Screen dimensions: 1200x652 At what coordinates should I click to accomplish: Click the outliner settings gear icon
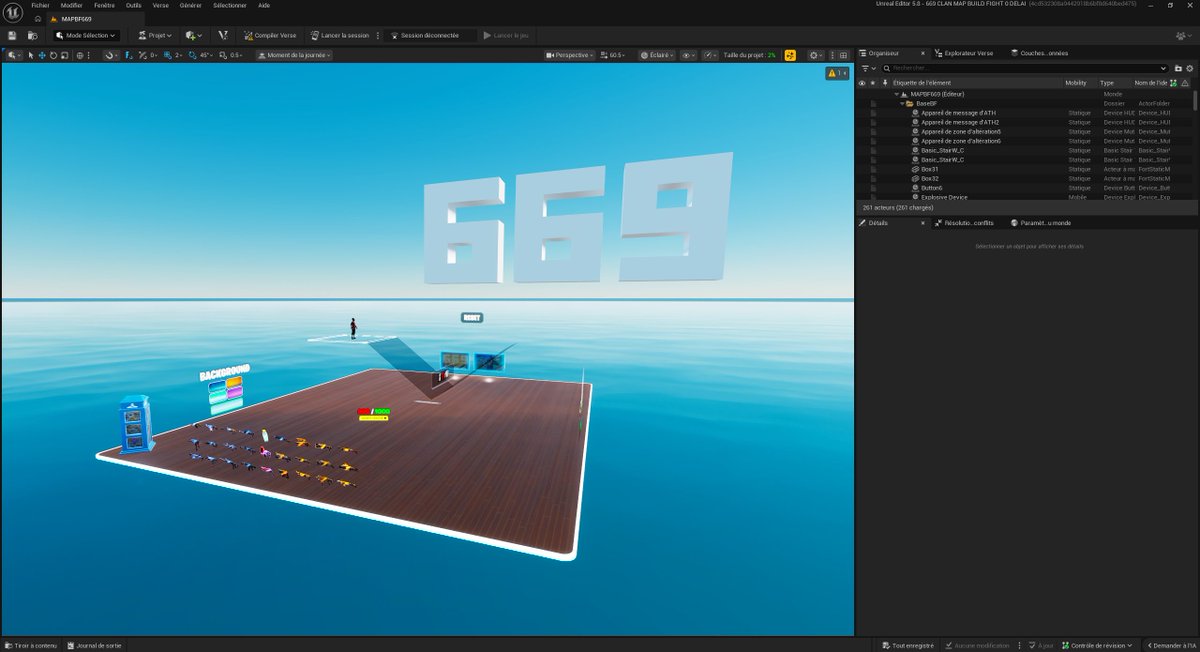[1189, 68]
